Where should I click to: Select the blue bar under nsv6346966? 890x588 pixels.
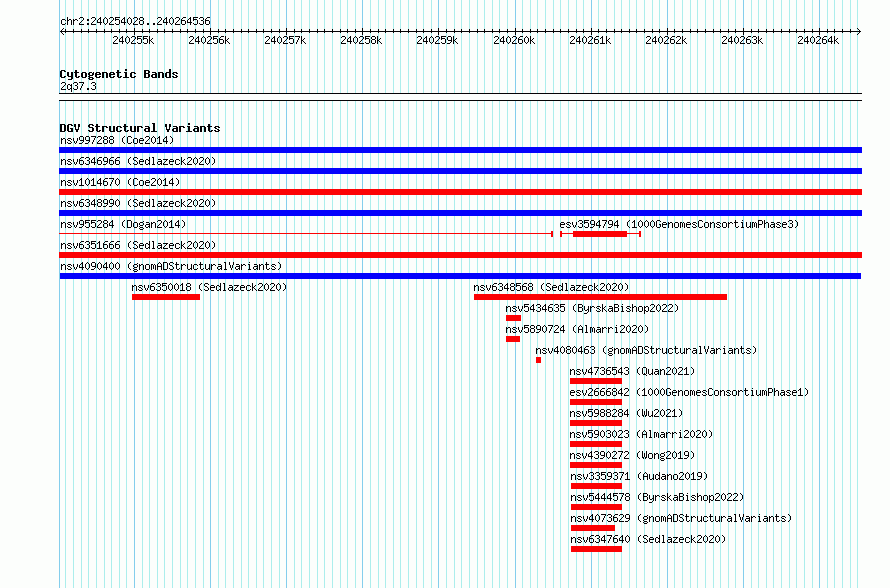460,171
